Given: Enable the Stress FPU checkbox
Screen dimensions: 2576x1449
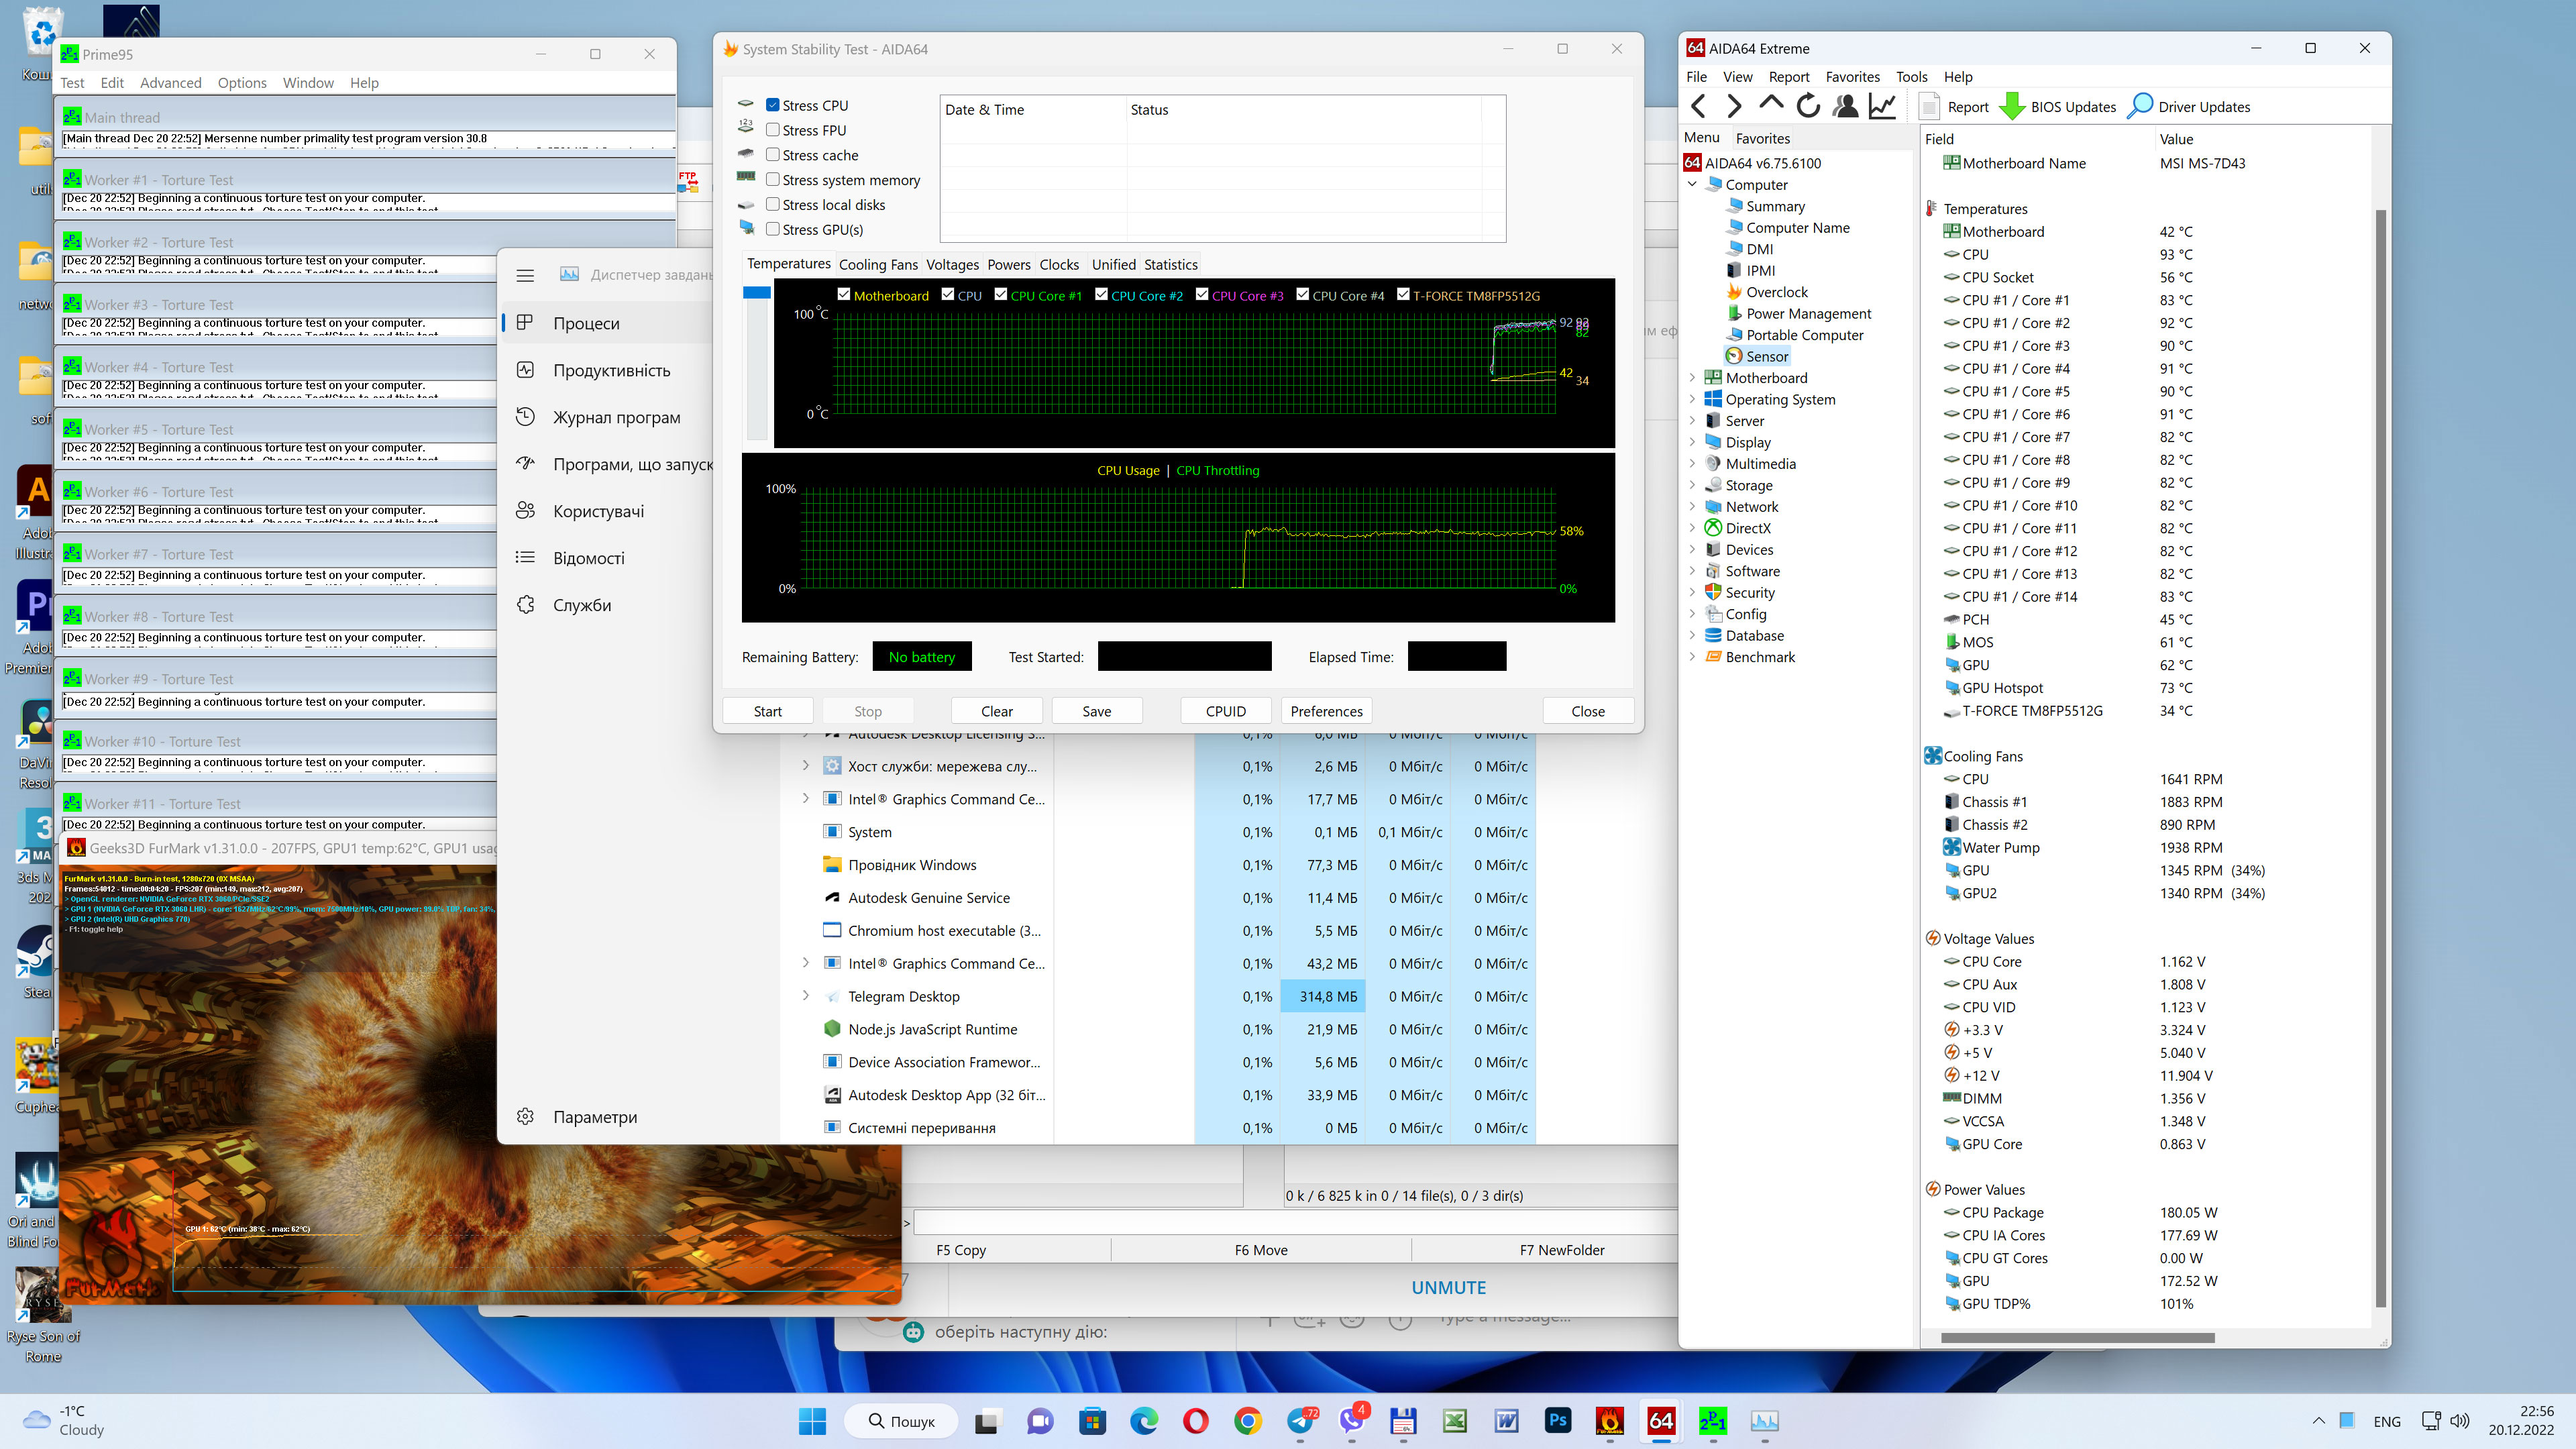Looking at the screenshot, I should [773, 130].
